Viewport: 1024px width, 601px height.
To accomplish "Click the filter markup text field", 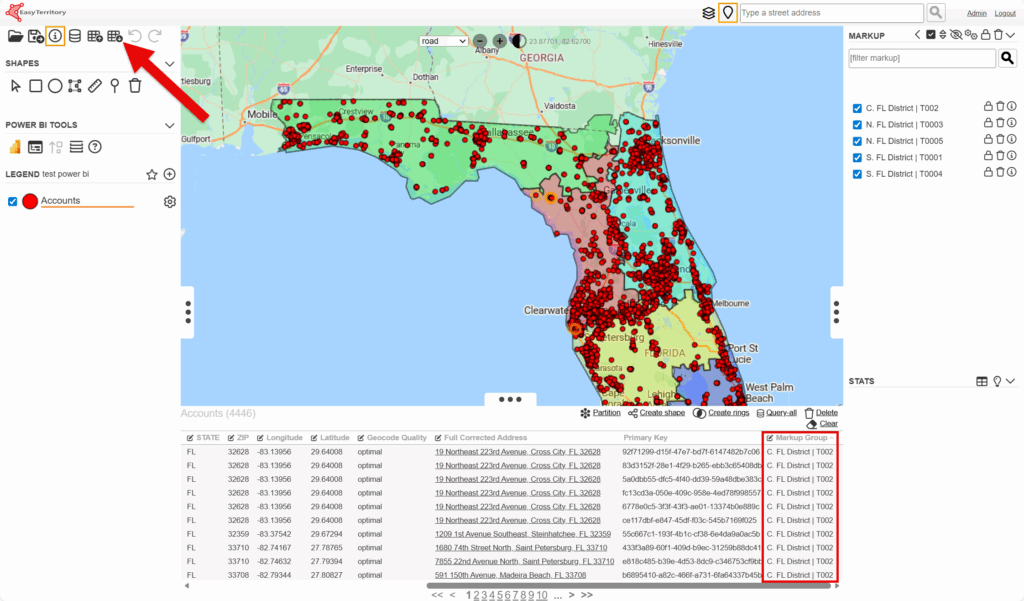I will [919, 59].
